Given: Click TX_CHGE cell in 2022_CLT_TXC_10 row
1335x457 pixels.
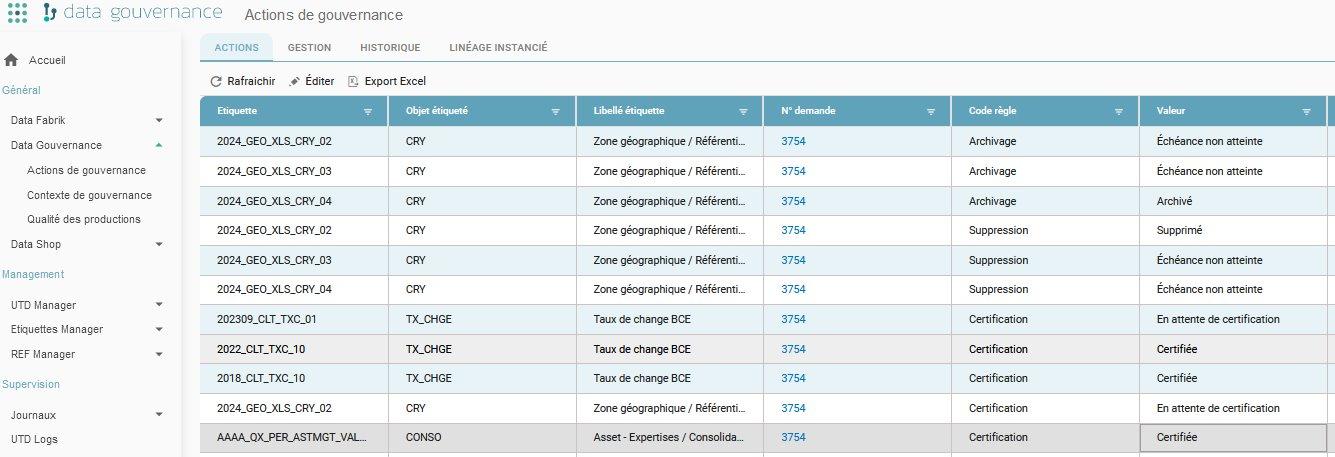Looking at the screenshot, I should click(x=483, y=349).
